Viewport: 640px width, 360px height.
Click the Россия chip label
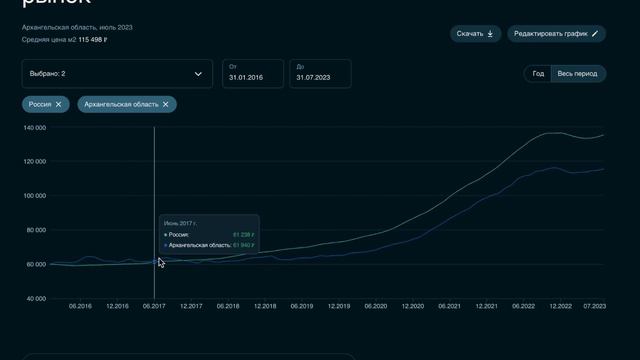[x=40, y=104]
